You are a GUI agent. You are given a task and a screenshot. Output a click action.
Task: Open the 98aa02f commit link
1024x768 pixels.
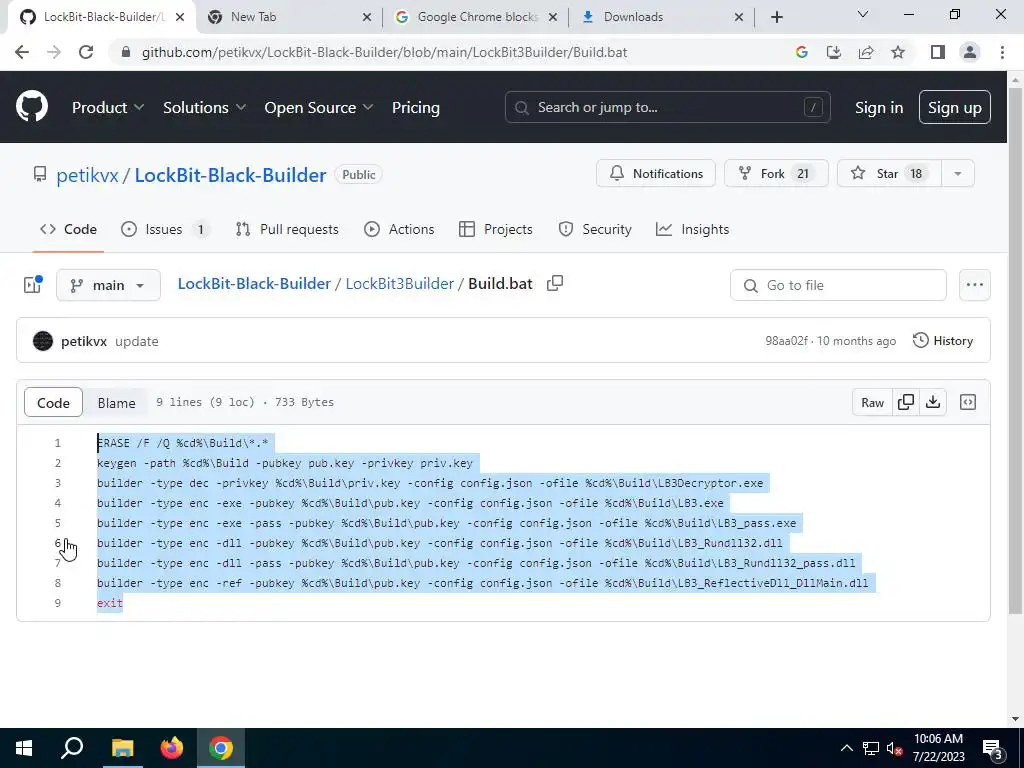pyautogui.click(x=786, y=341)
